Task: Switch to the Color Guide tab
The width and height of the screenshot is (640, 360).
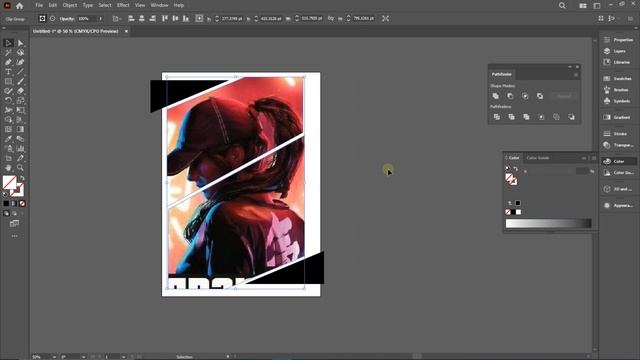Action: pyautogui.click(x=538, y=158)
